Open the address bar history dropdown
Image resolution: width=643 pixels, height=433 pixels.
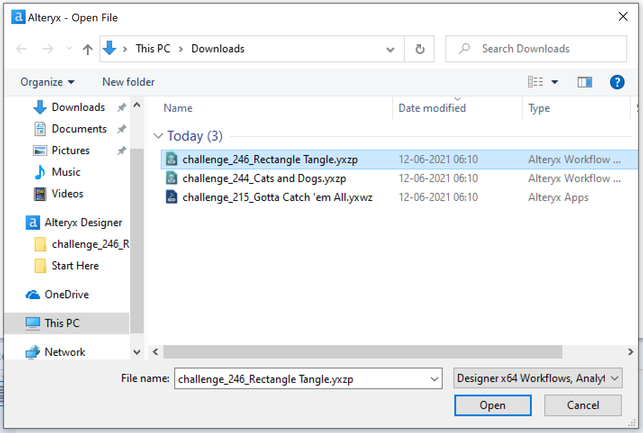tap(392, 49)
